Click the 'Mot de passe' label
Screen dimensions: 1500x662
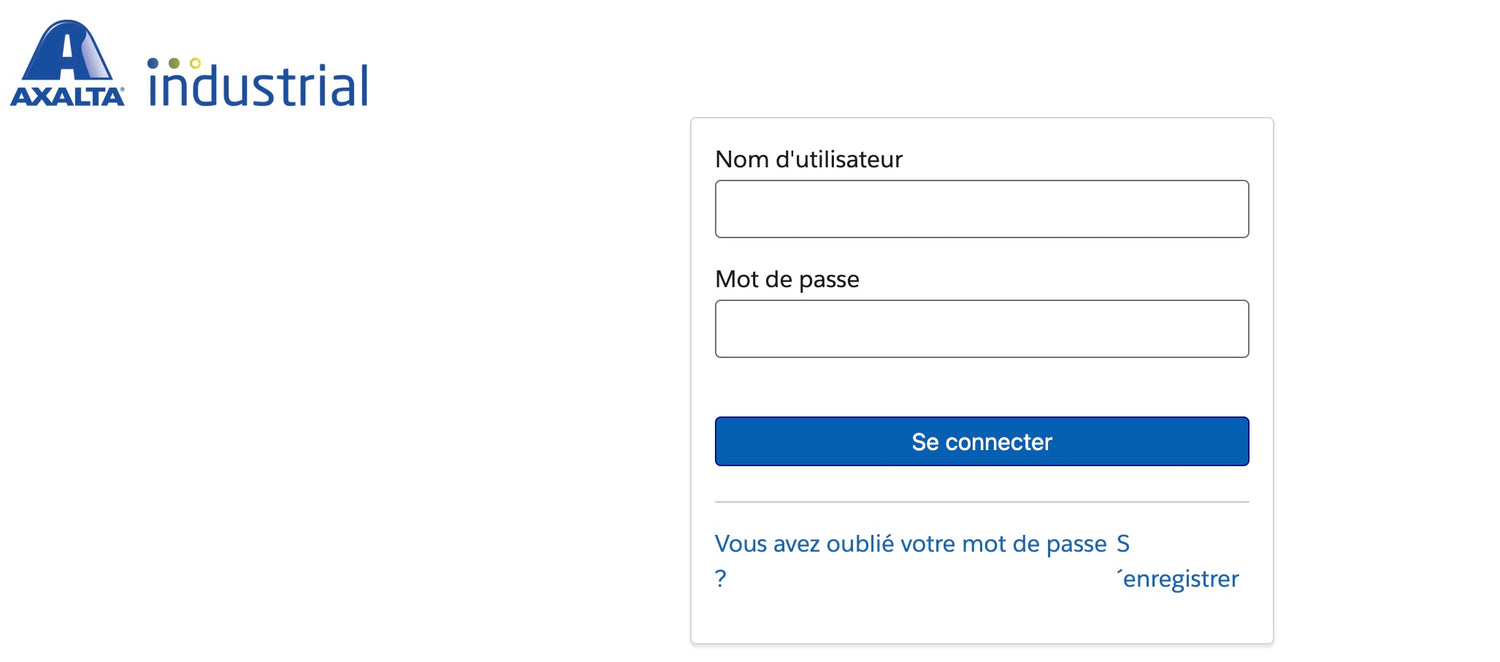tap(787, 279)
